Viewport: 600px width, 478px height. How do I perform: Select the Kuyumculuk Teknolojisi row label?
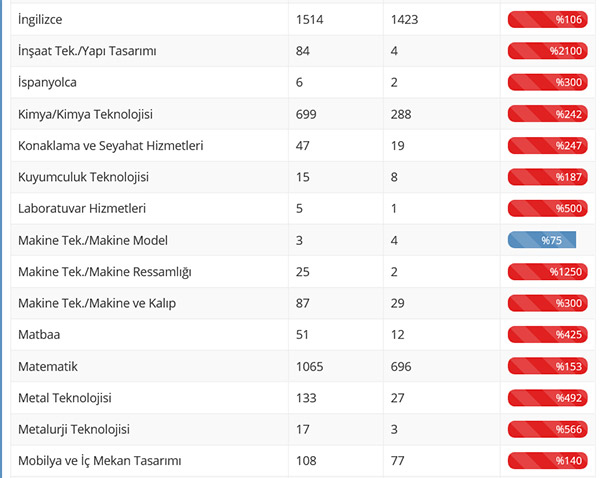pos(83,177)
